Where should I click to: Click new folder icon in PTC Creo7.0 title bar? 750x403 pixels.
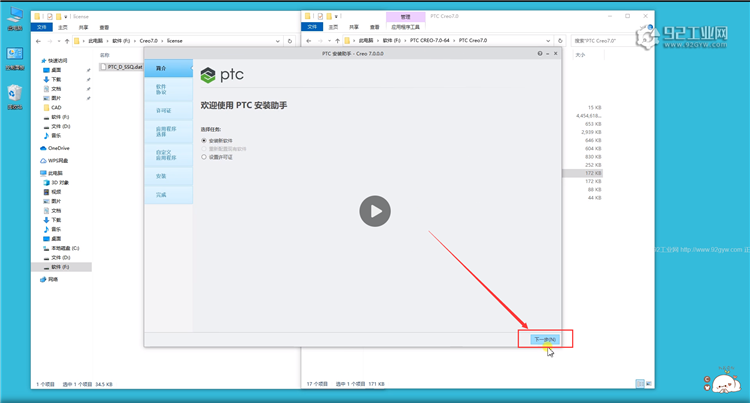pos(329,16)
